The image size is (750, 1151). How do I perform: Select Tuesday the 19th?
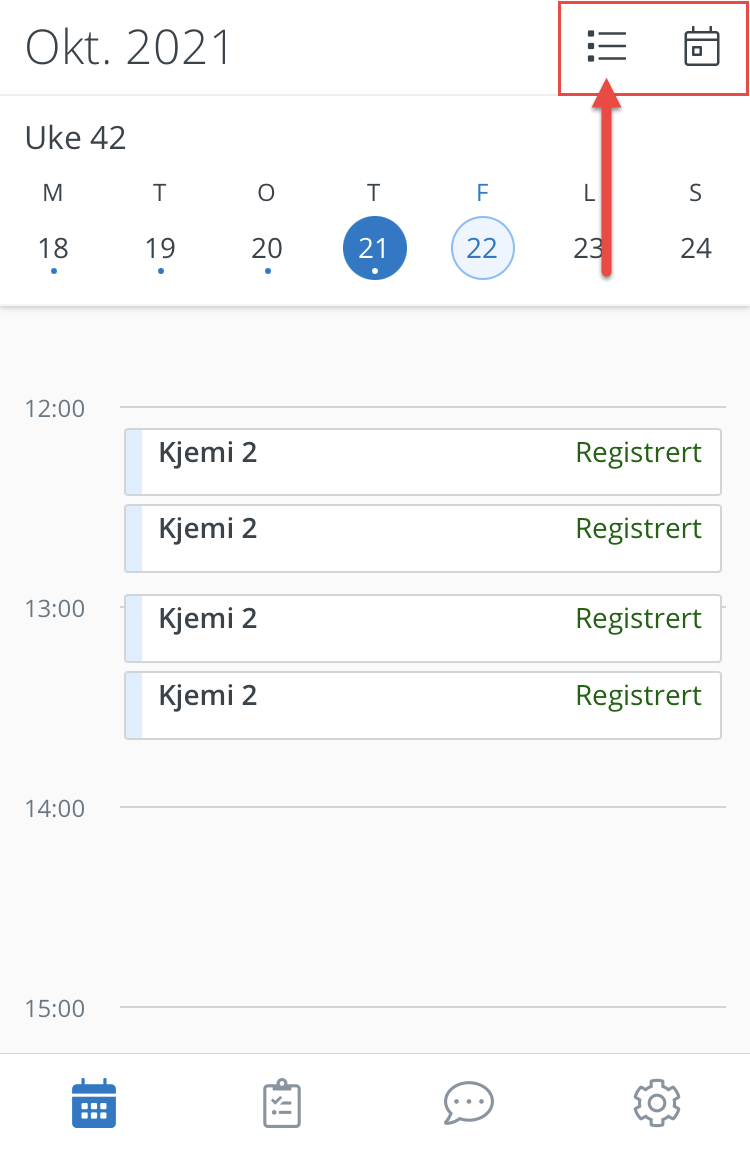[160, 248]
